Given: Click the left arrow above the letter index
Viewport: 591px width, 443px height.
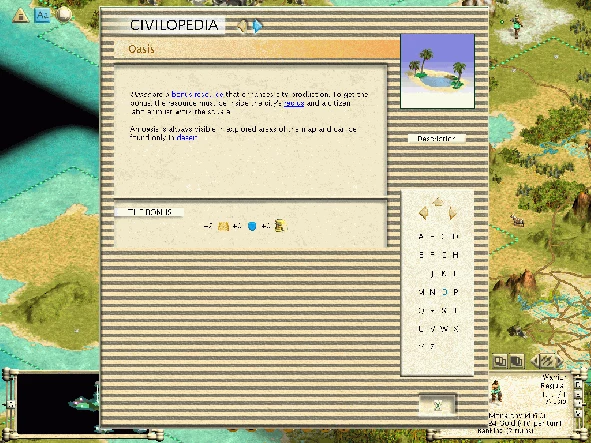Looking at the screenshot, I should 423,213.
